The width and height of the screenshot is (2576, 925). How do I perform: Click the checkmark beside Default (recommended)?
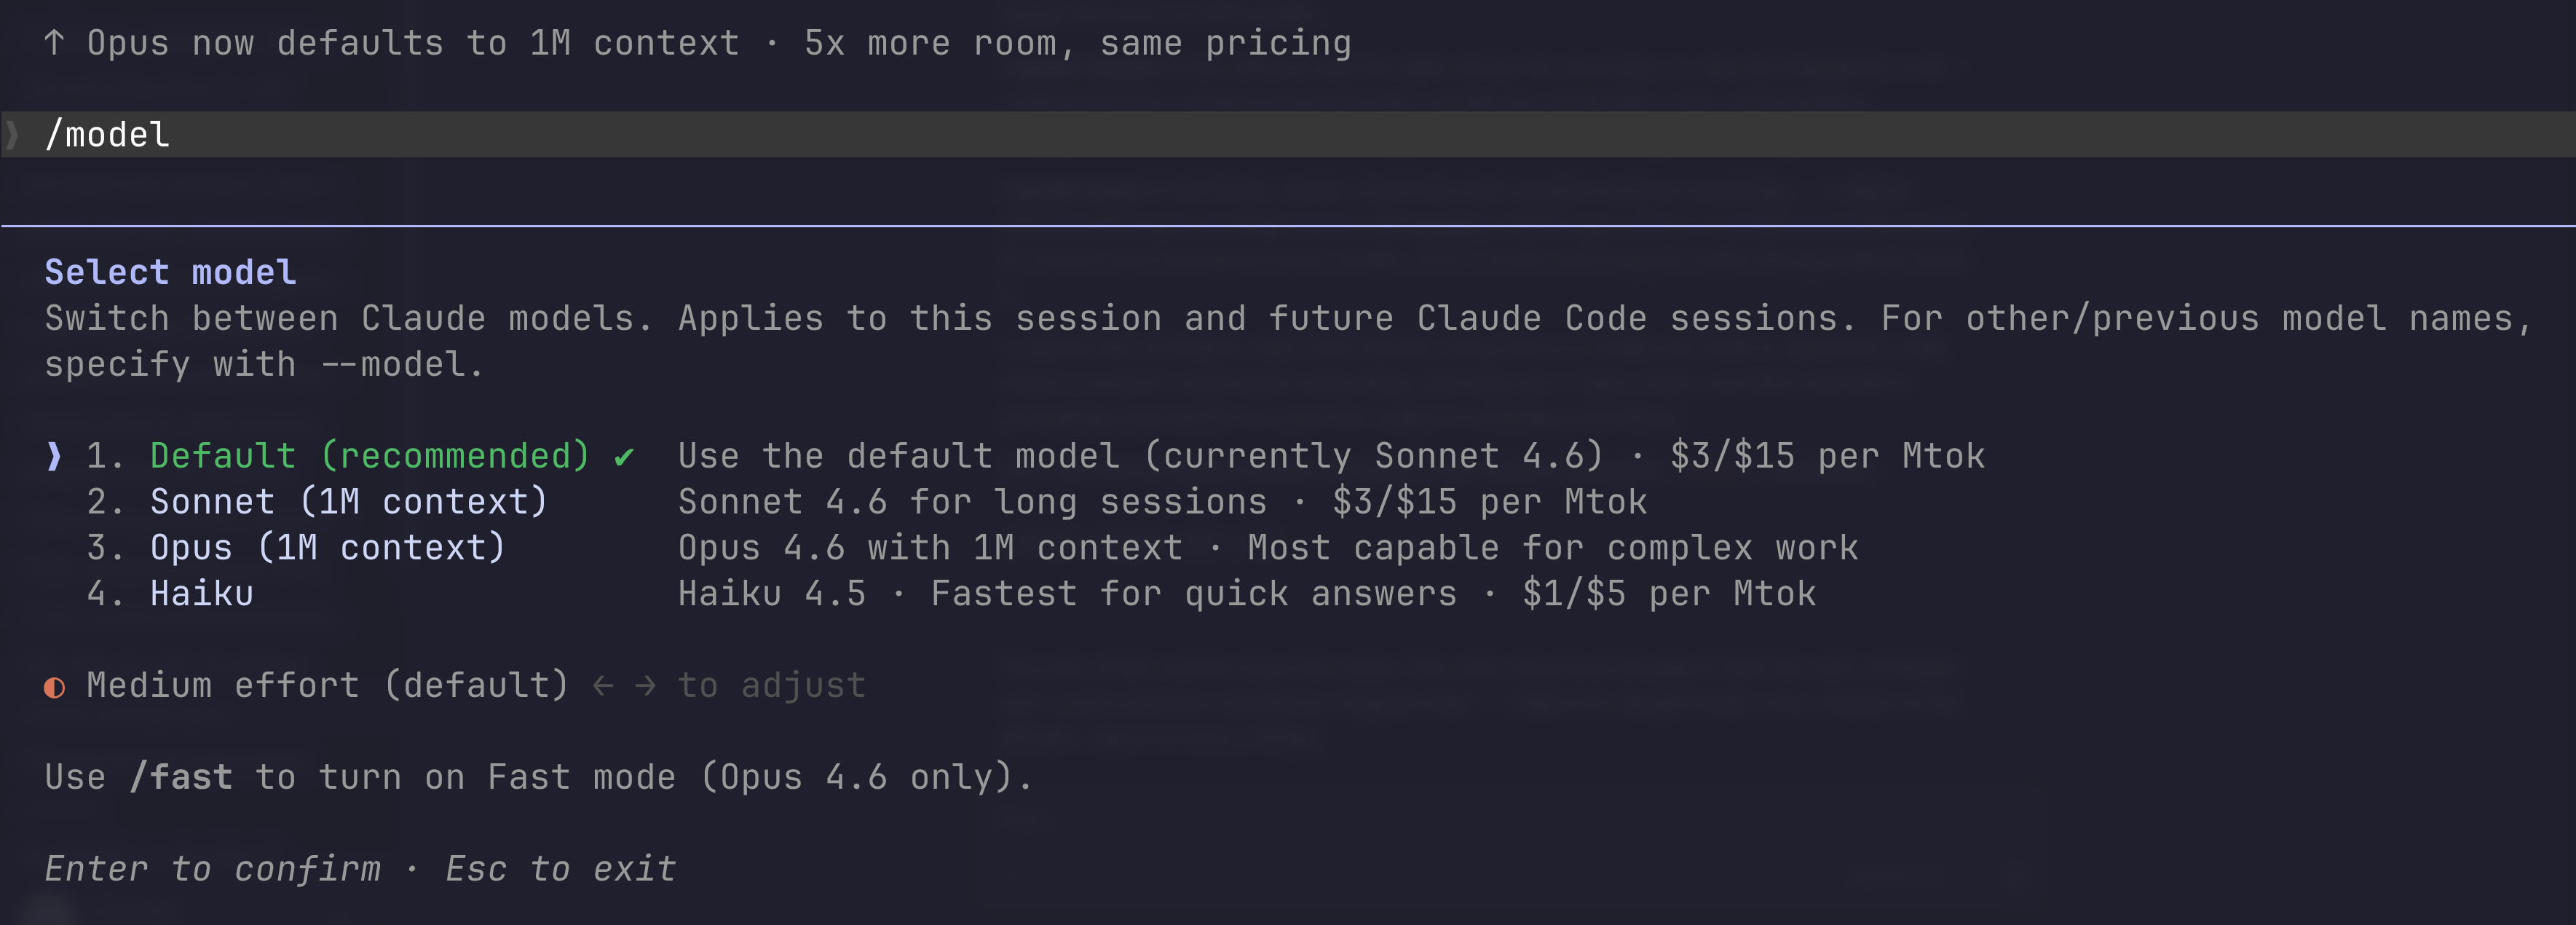[x=625, y=455]
